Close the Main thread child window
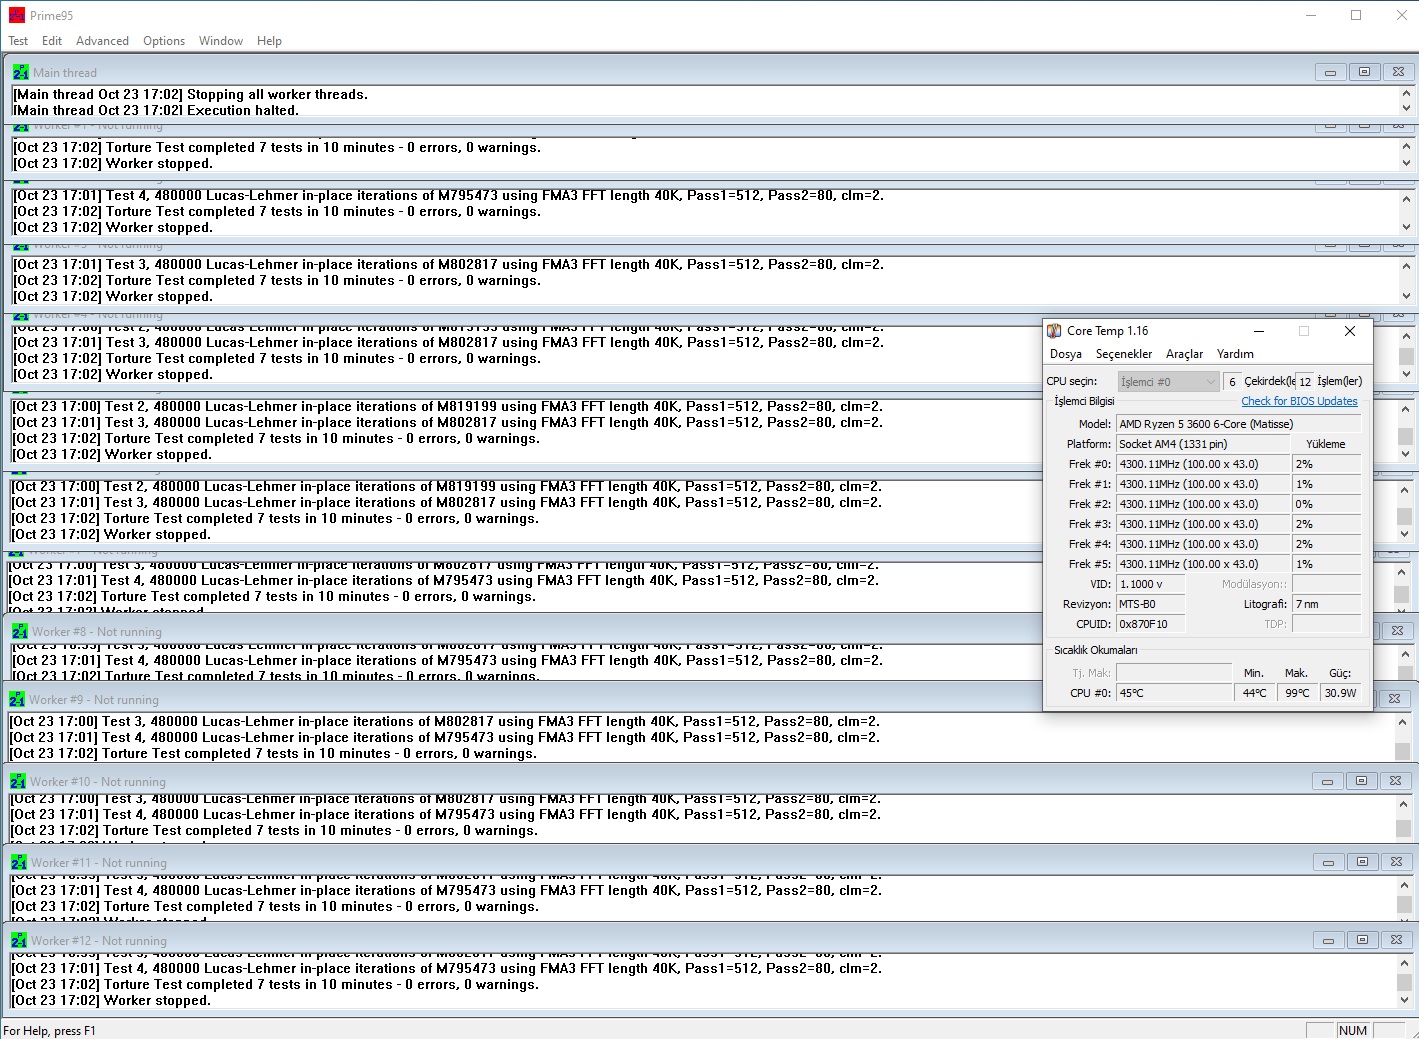The width and height of the screenshot is (1419, 1039). point(1398,72)
